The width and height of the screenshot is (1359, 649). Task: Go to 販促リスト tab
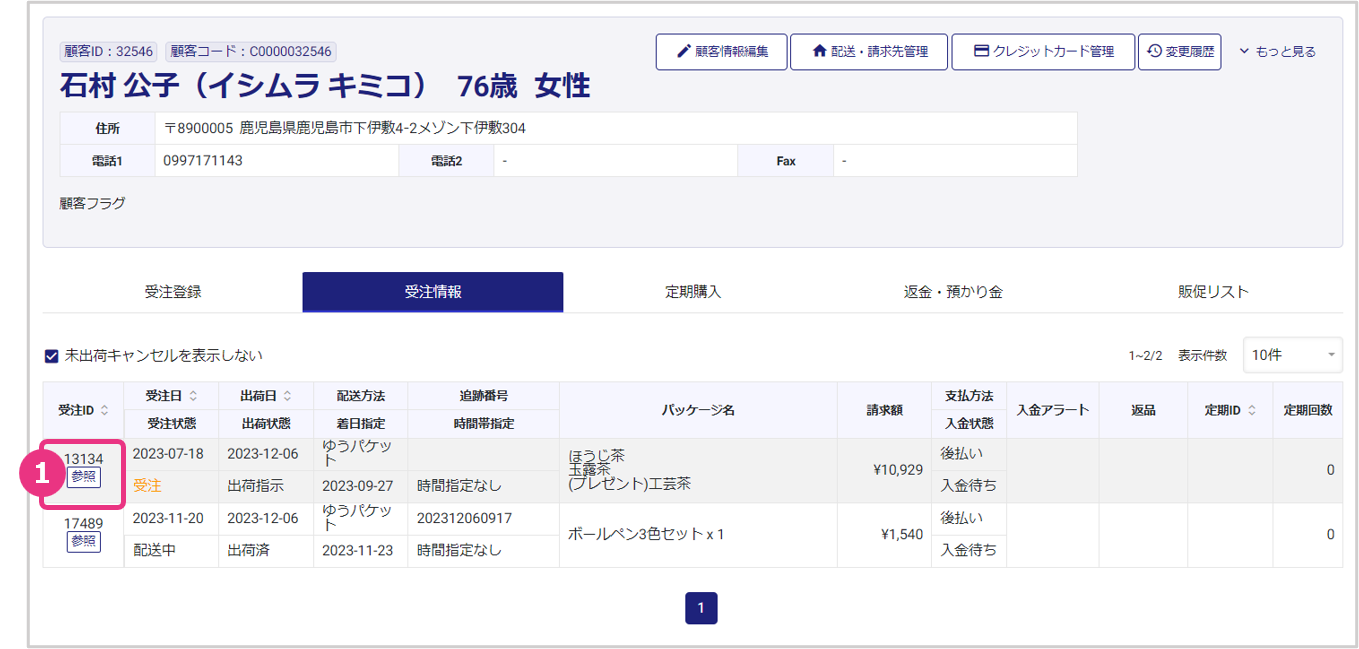[1213, 292]
